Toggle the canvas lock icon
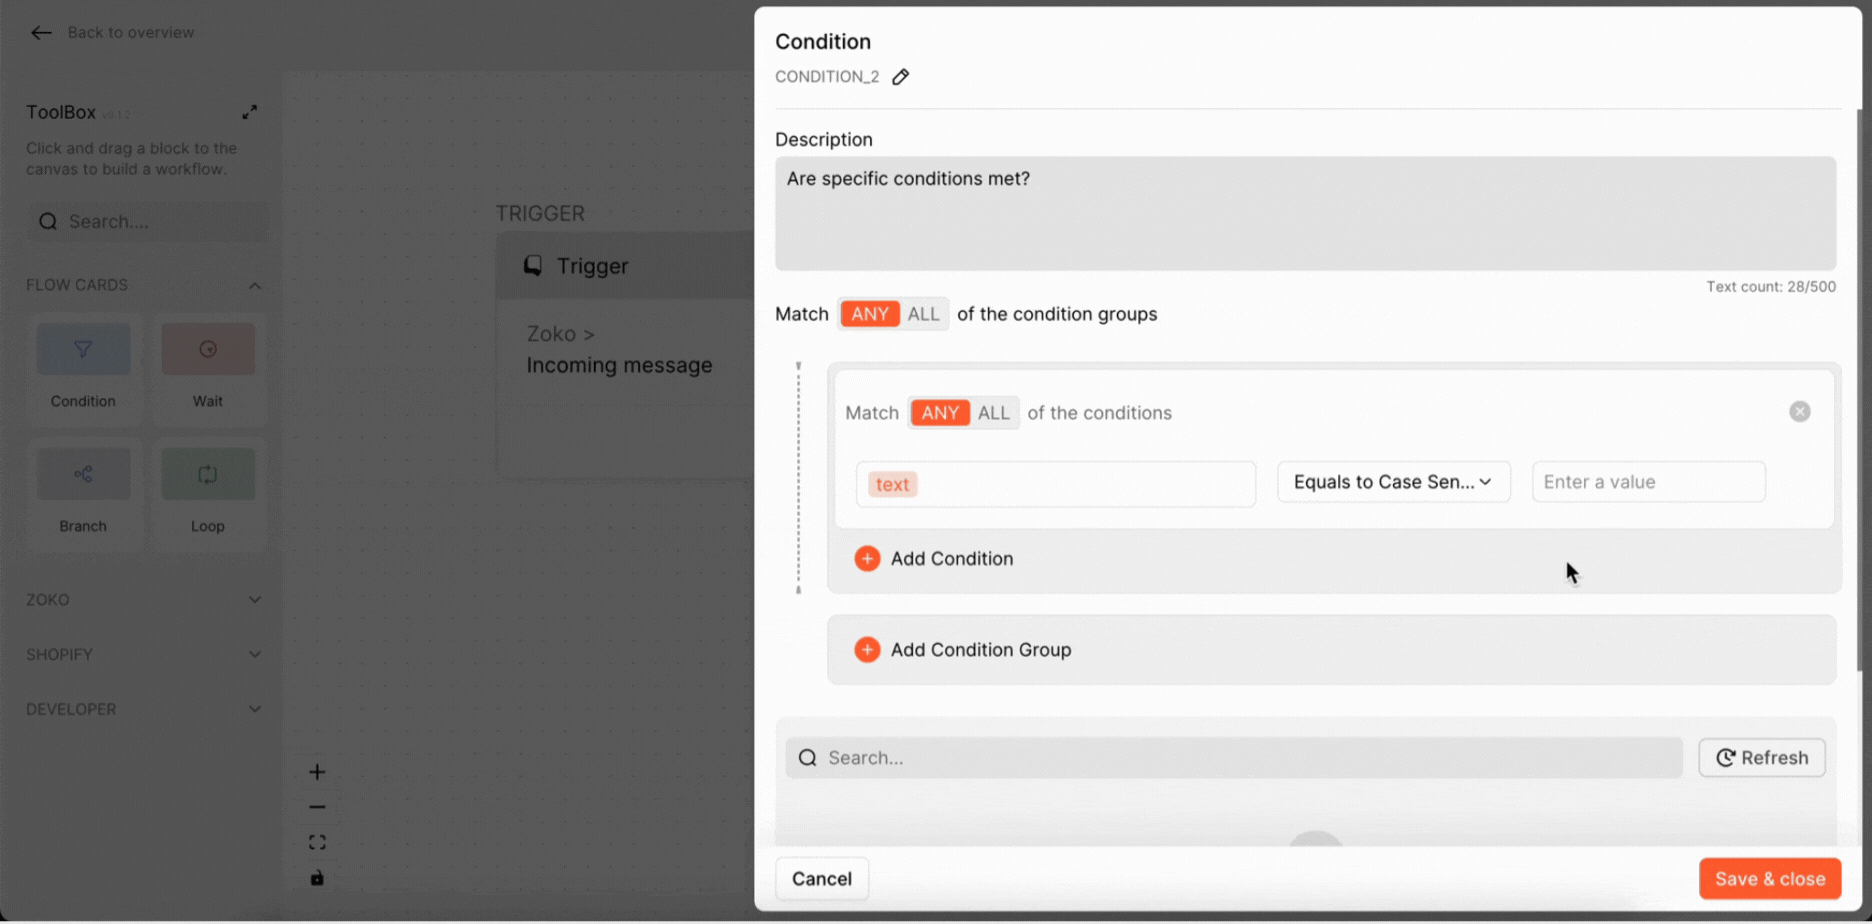The width and height of the screenshot is (1872, 924). [317, 878]
